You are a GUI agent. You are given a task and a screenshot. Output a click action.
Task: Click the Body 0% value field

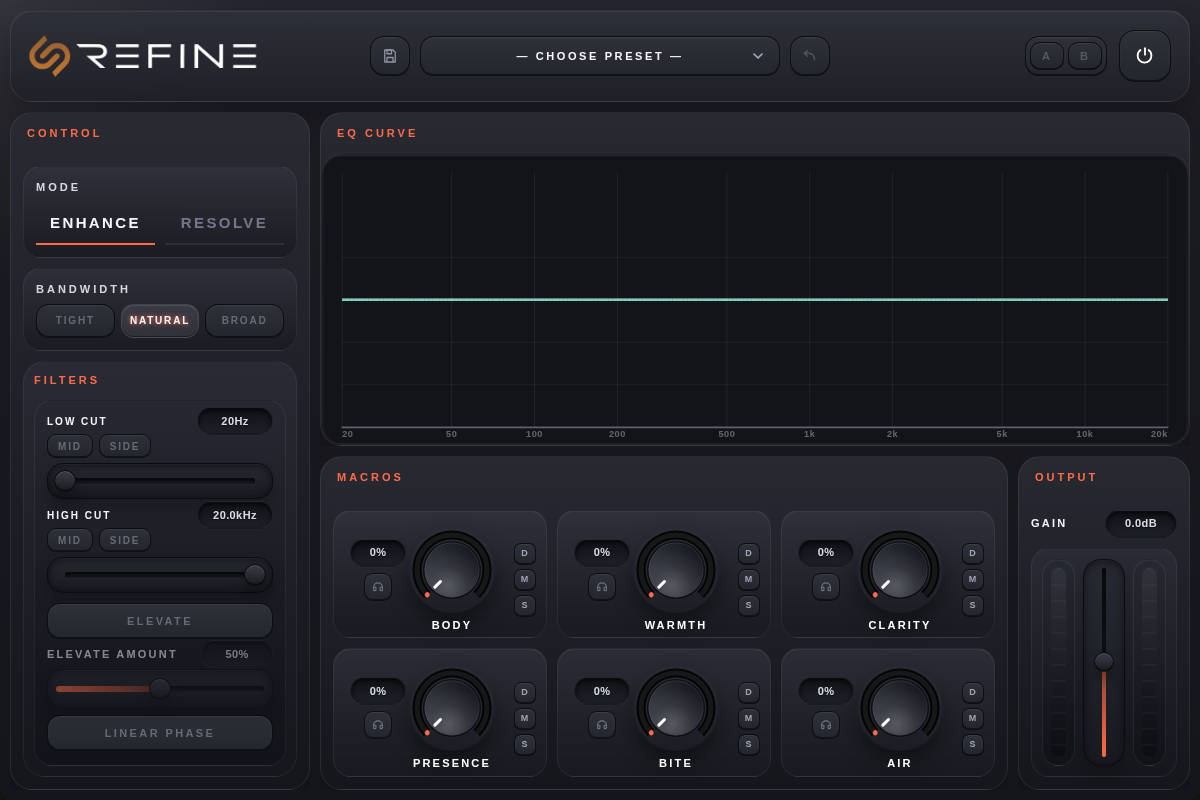point(378,552)
